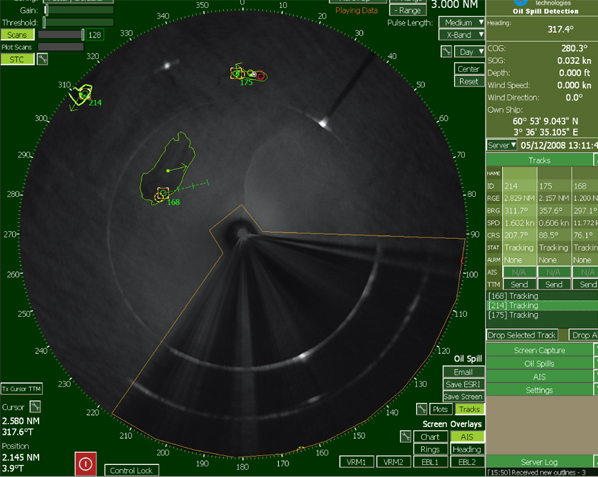Screen dimensions: 598x477
Task: Click tool icon left of Chart
Action: click(x=405, y=436)
